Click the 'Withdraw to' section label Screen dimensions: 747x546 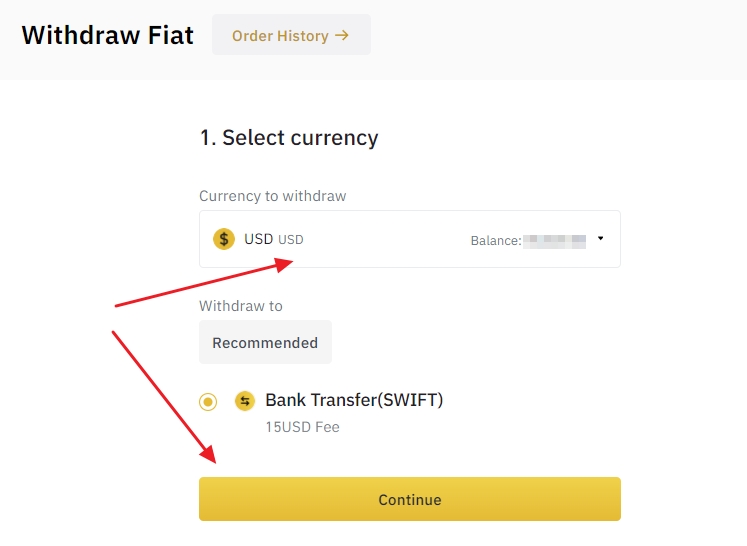[241, 306]
